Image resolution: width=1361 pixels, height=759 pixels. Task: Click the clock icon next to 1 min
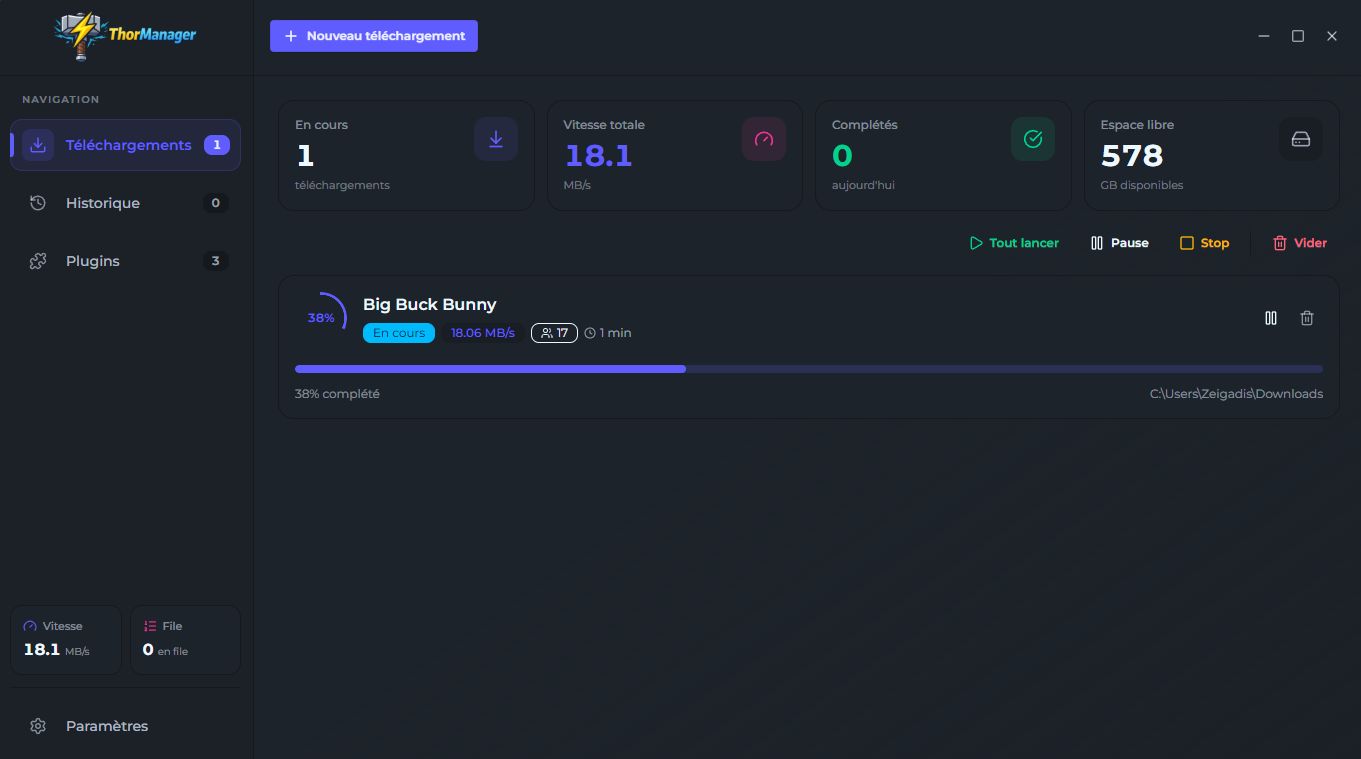pyautogui.click(x=590, y=333)
